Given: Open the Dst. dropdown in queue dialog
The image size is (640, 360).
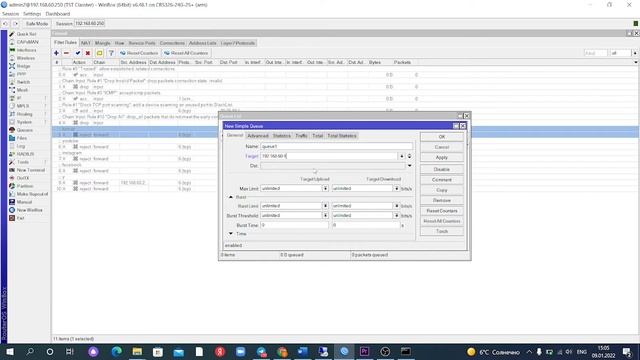Looking at the screenshot, I should [409, 166].
